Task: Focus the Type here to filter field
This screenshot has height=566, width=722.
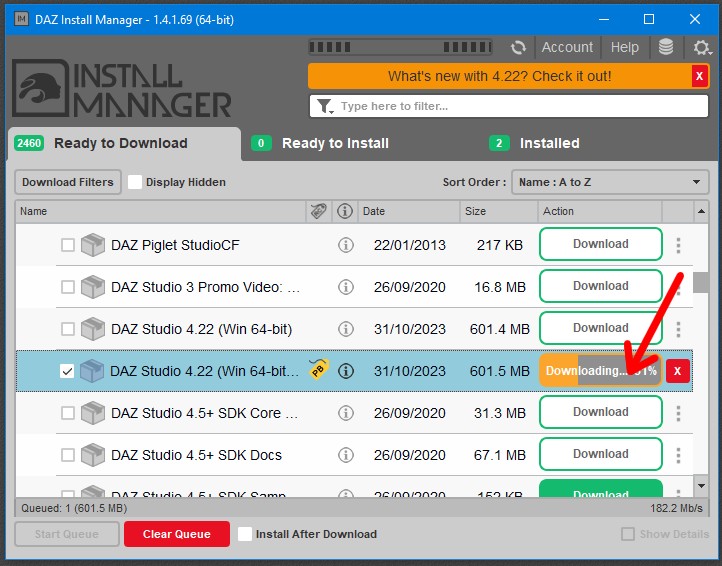Action: point(509,106)
